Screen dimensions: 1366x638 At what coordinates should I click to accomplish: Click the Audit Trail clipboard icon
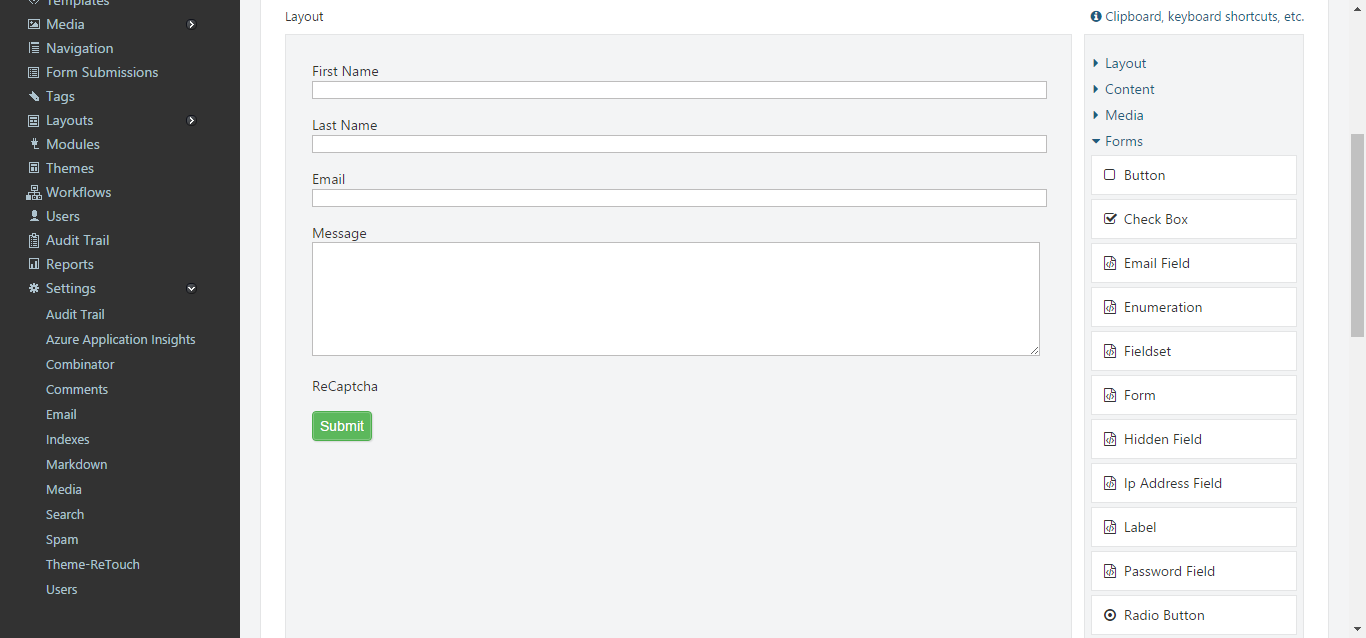34,240
